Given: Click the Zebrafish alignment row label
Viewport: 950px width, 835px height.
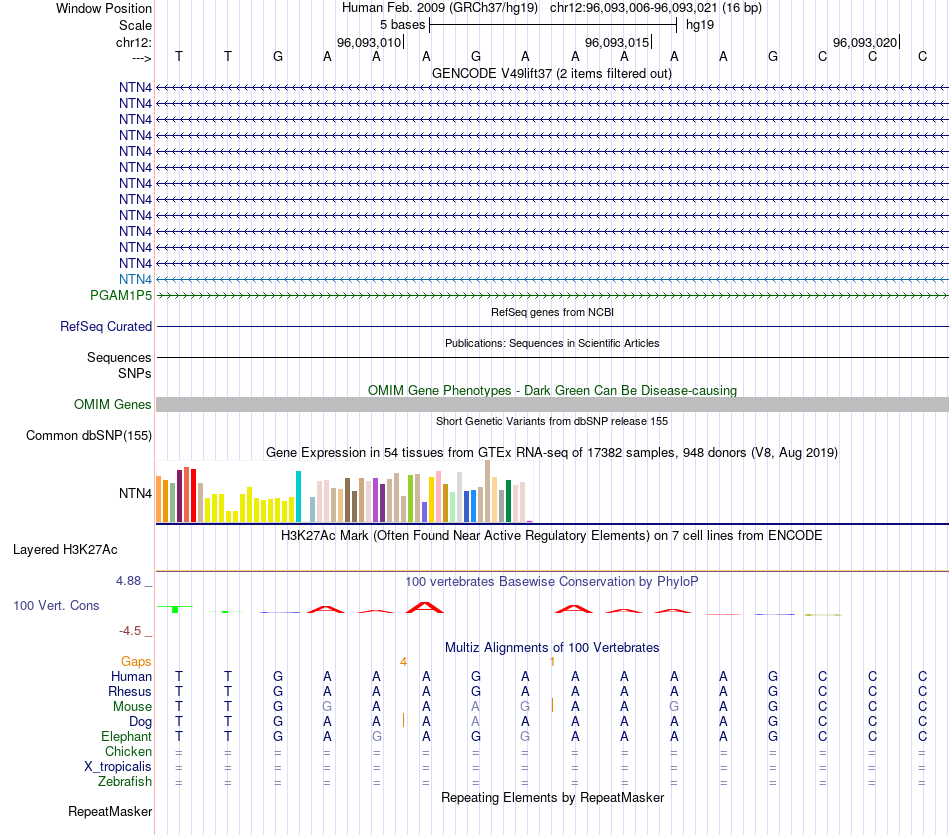Looking at the screenshot, I should click(125, 782).
